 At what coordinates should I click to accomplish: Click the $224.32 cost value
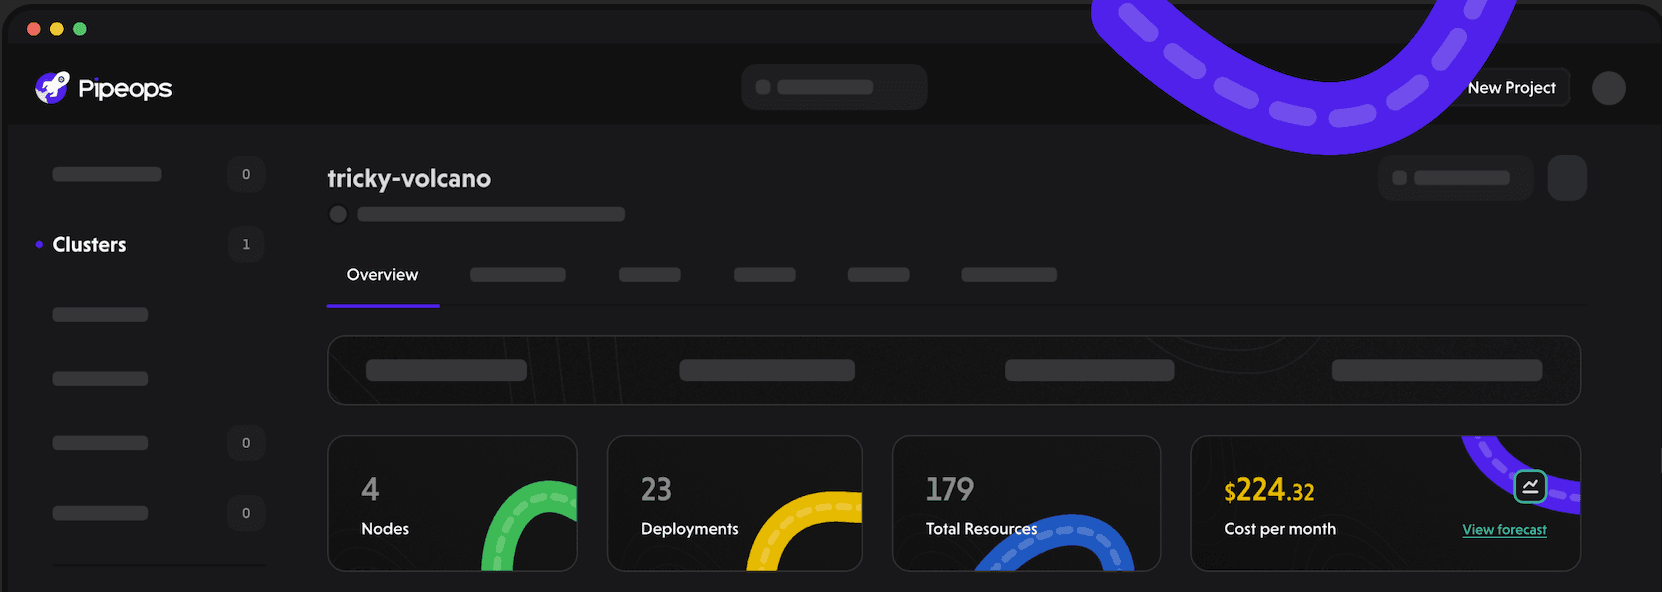point(1269,490)
